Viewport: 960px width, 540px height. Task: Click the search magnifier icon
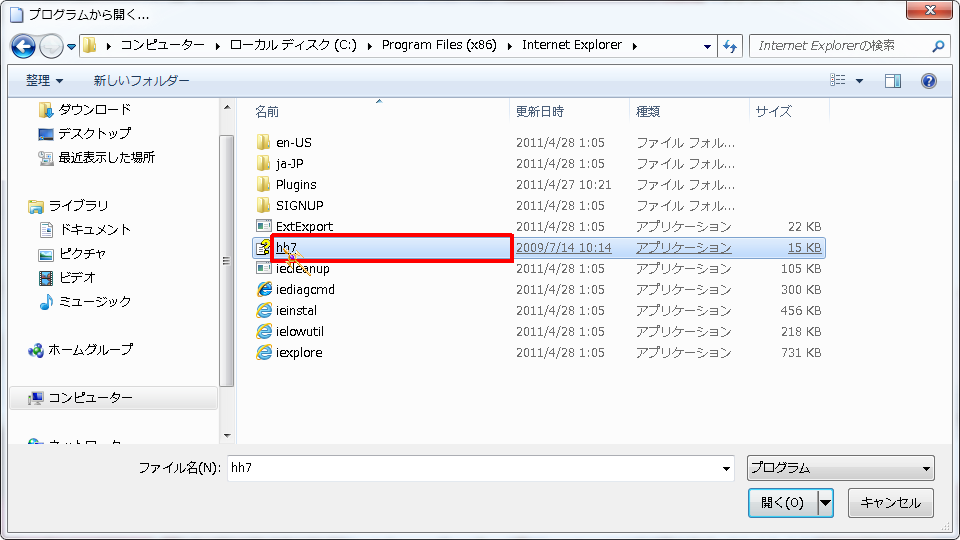click(937, 46)
